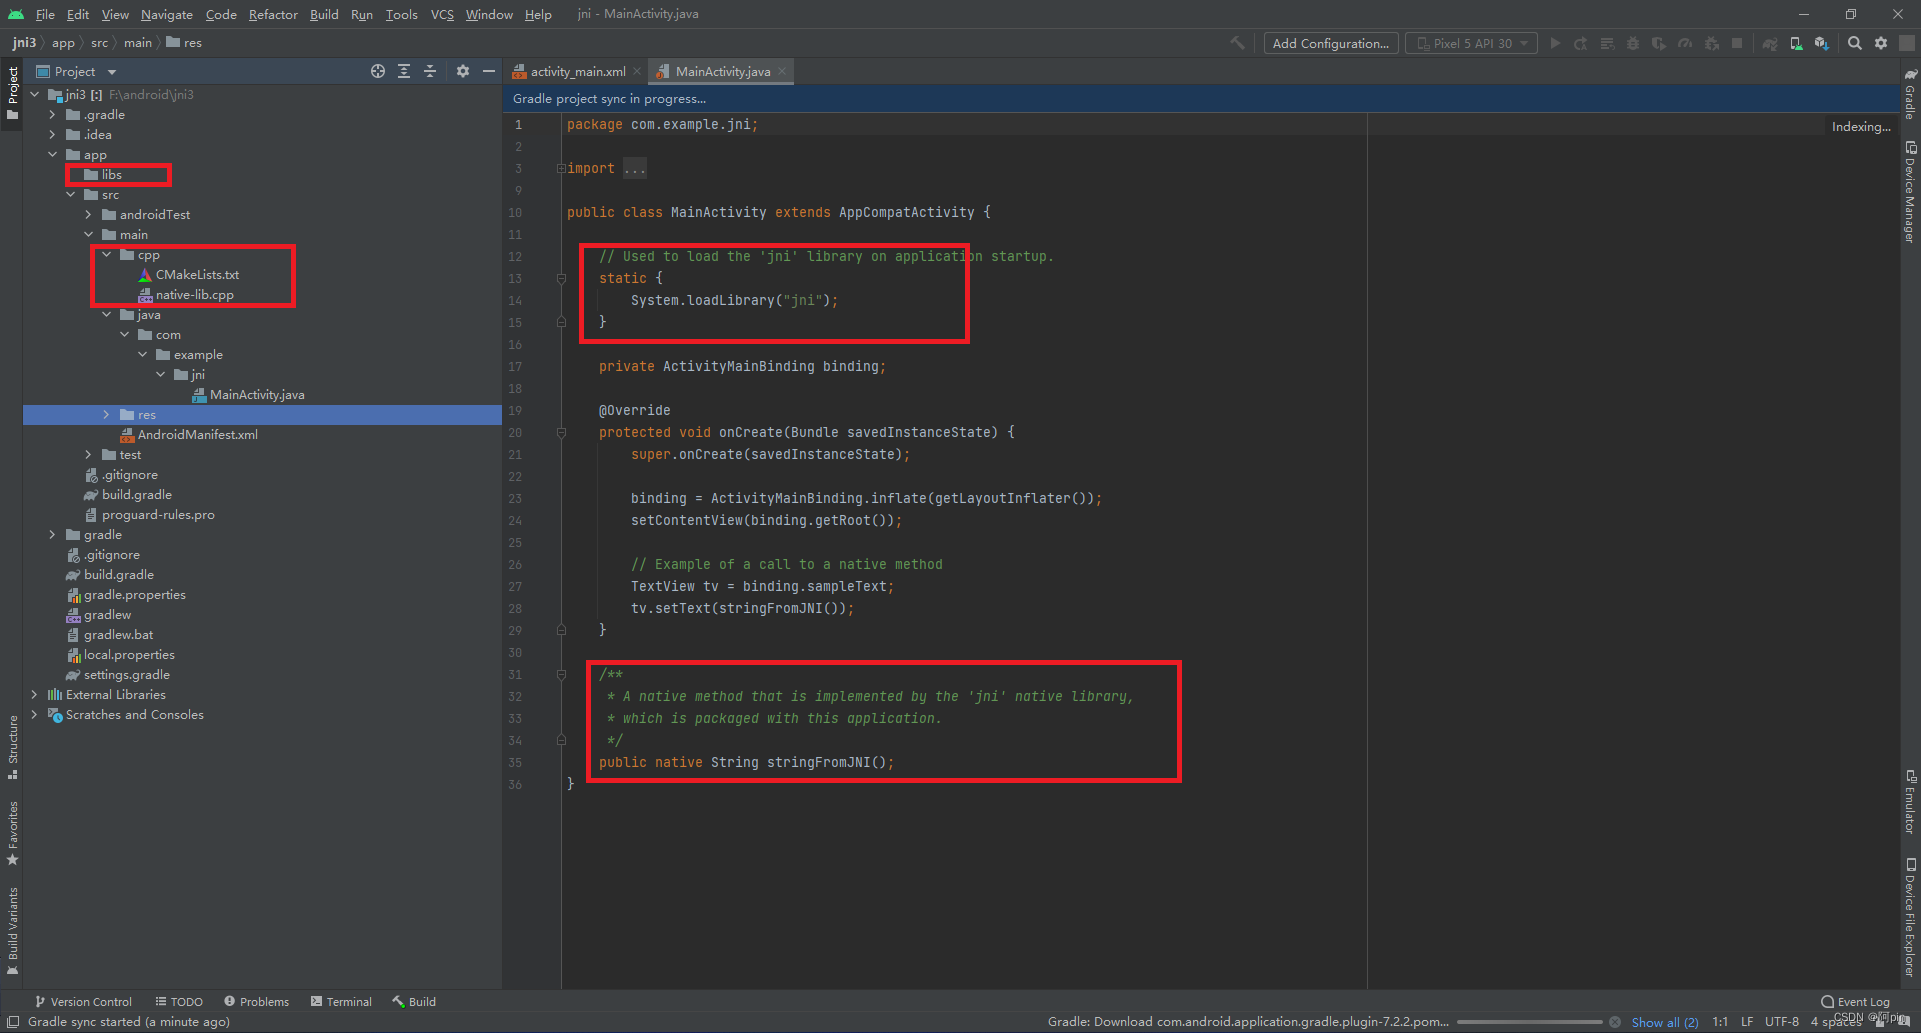The image size is (1921, 1033).
Task: Click the src breadcrumb in navigation bar
Action: point(99,43)
